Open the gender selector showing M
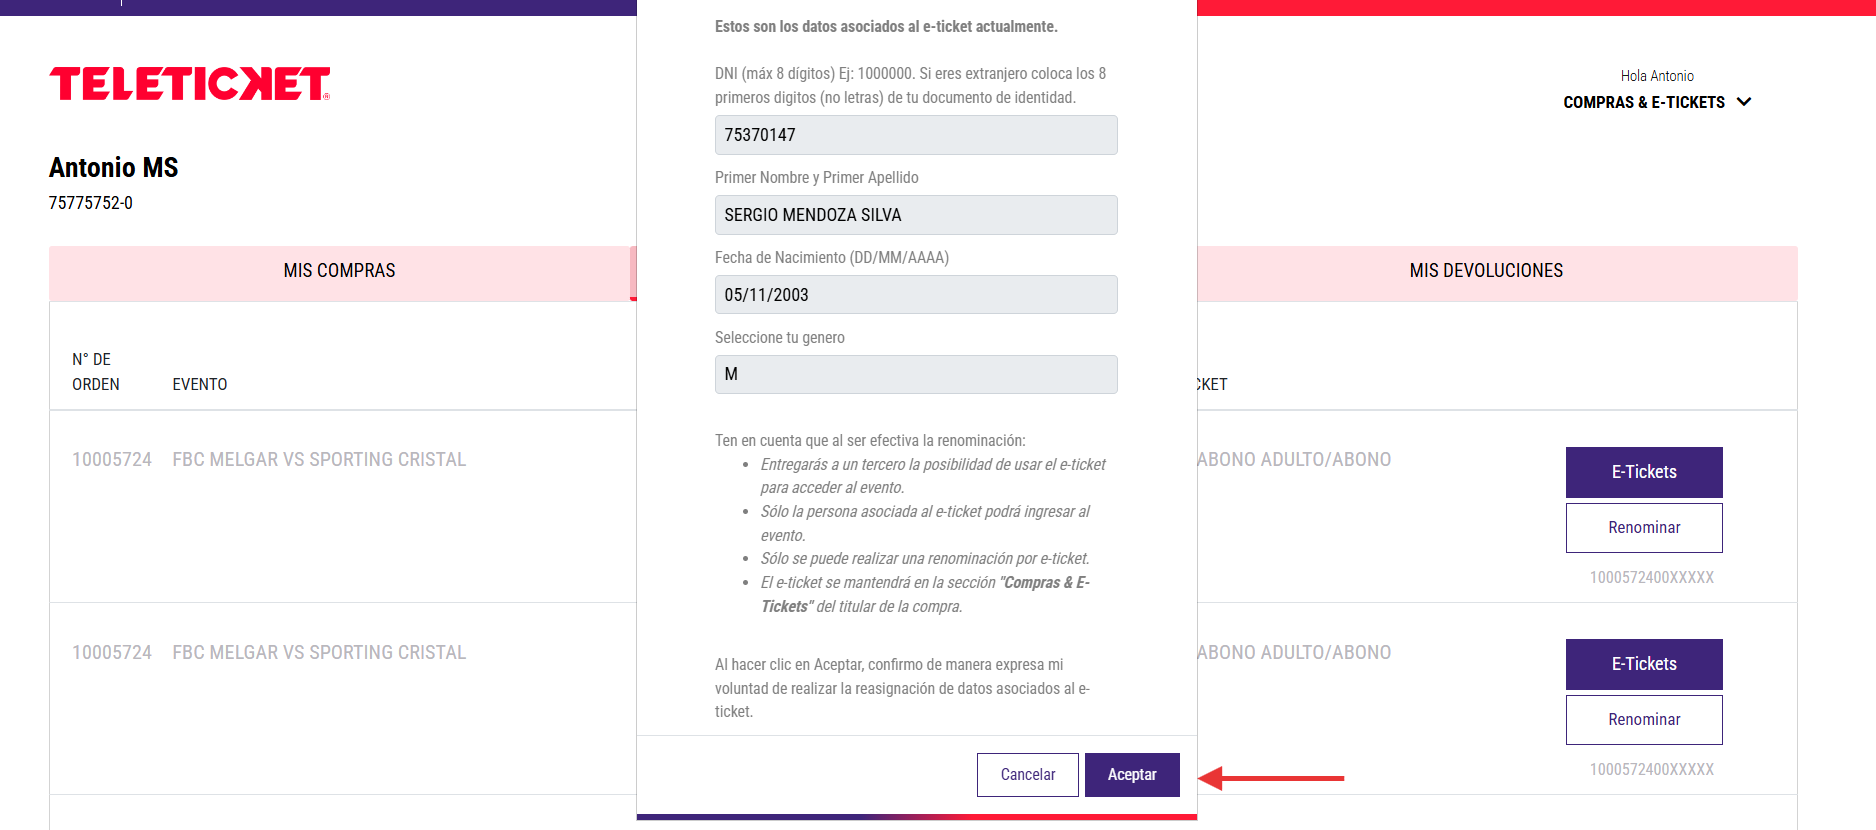The height and width of the screenshot is (830, 1876). [x=916, y=374]
